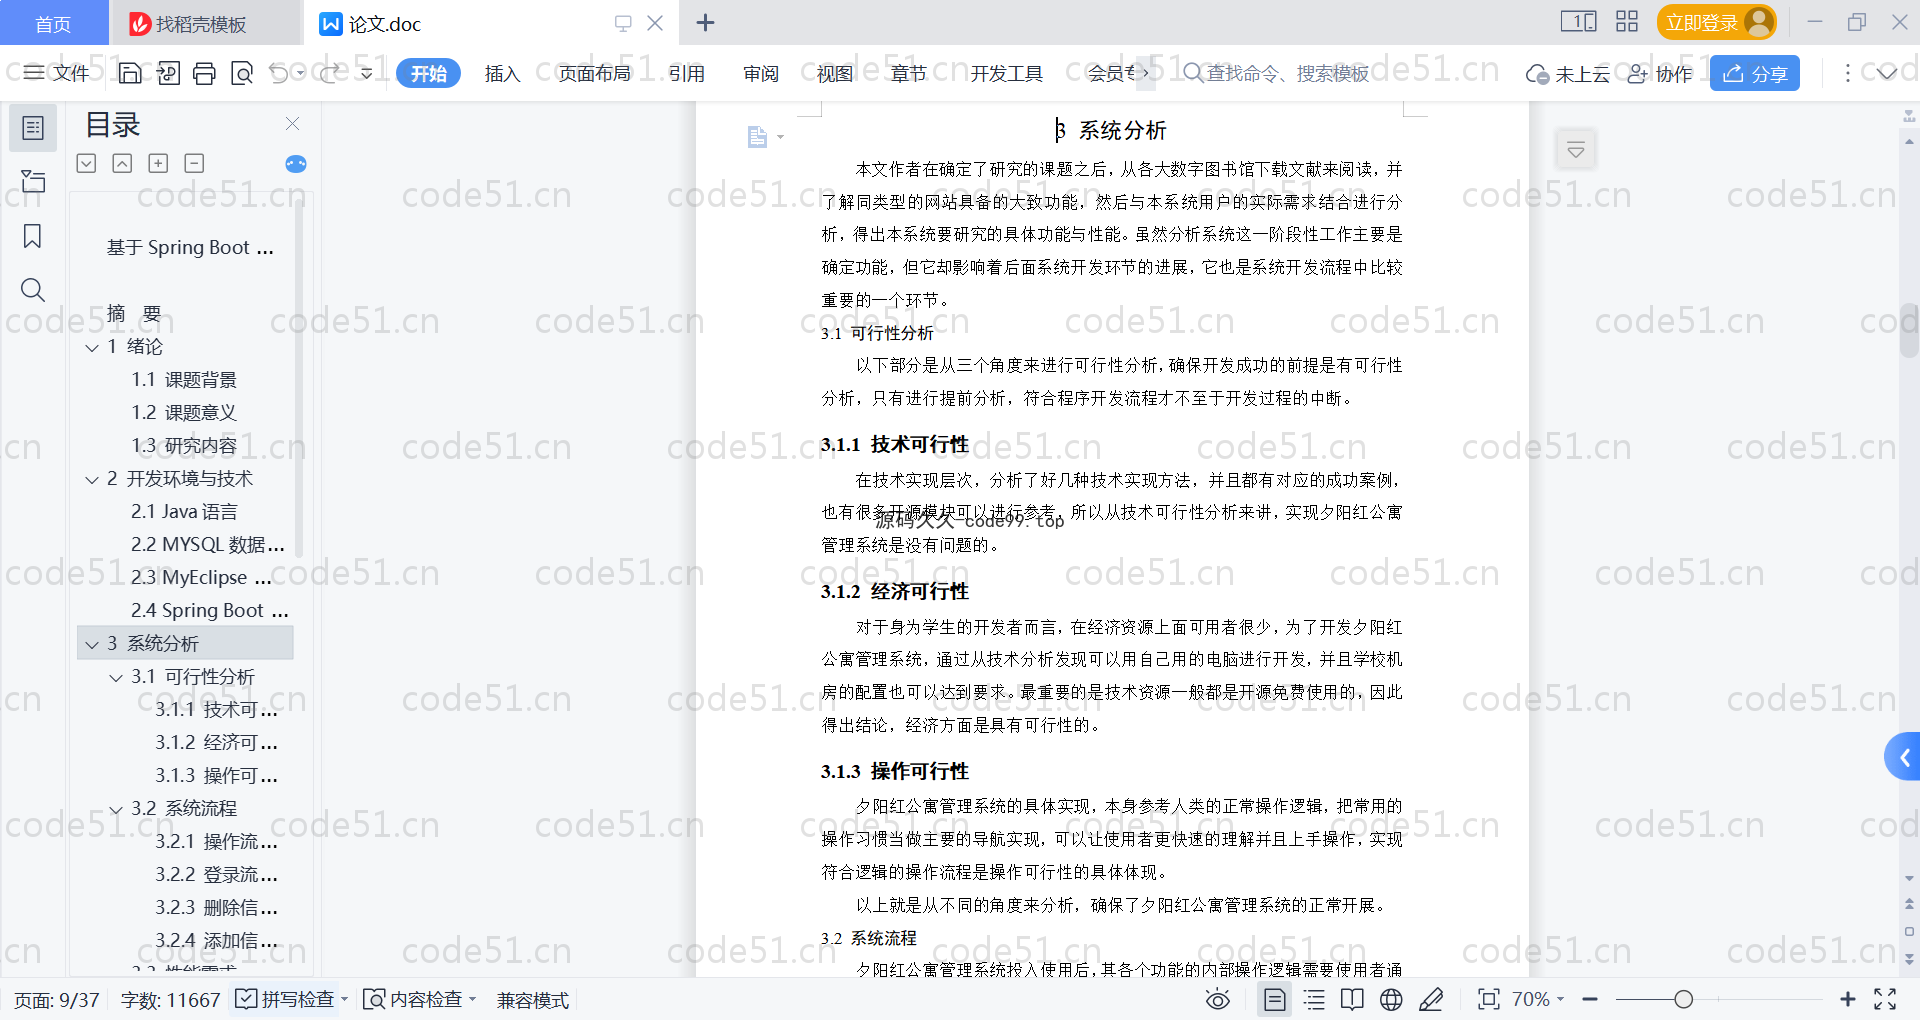Click 未上云 cloud status button

(x=1568, y=73)
